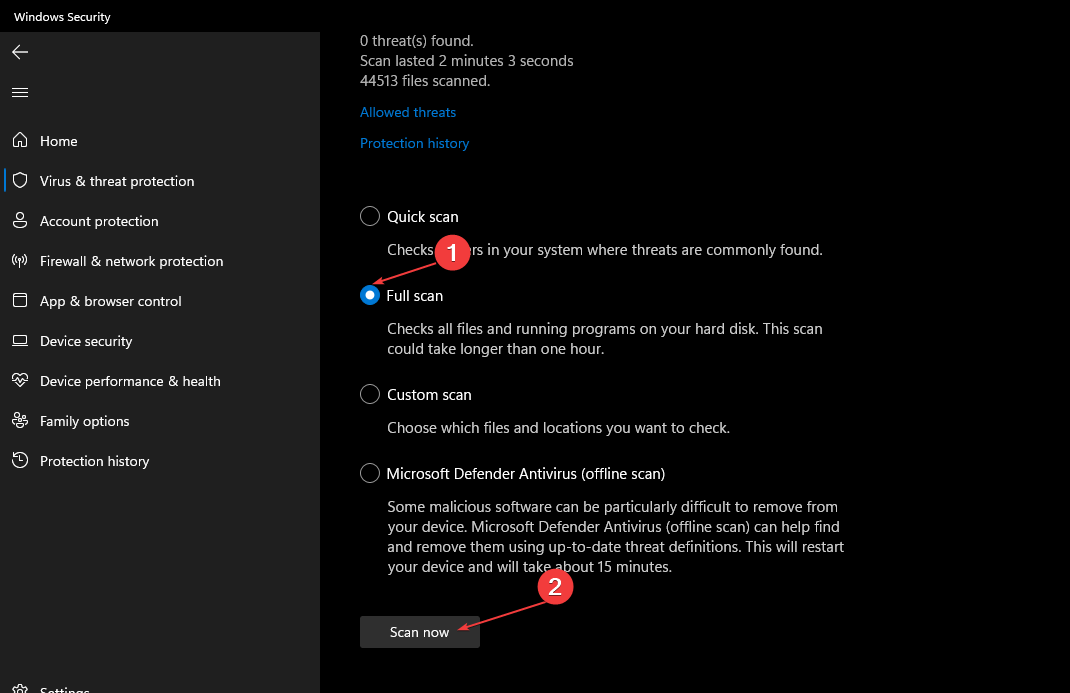Navigate back with the arrow button
The width and height of the screenshot is (1070, 693).
click(x=19, y=52)
